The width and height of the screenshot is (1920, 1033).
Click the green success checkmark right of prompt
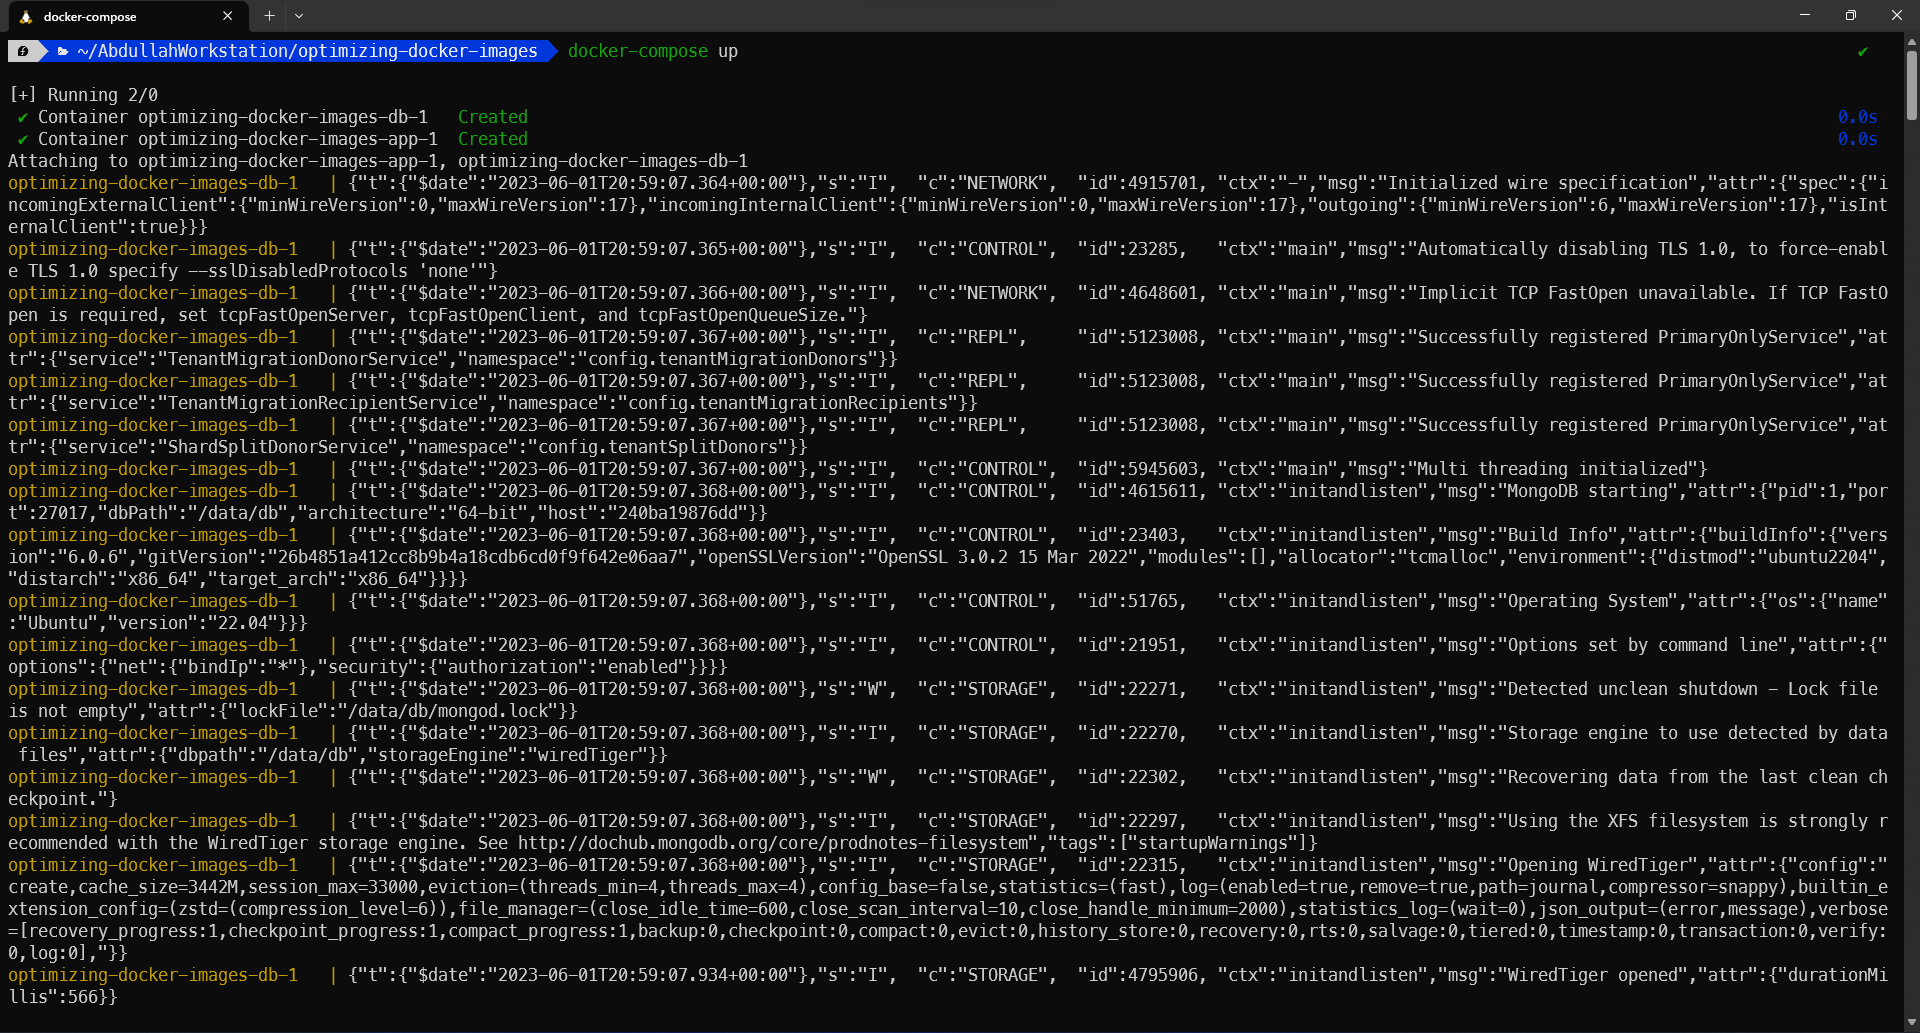point(1862,51)
